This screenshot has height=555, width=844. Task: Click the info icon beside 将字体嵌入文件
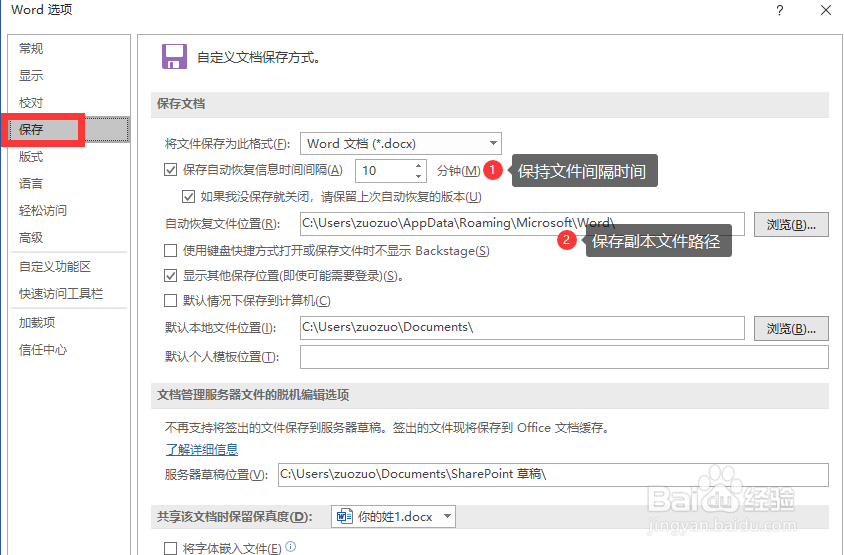pyautogui.click(x=291, y=546)
